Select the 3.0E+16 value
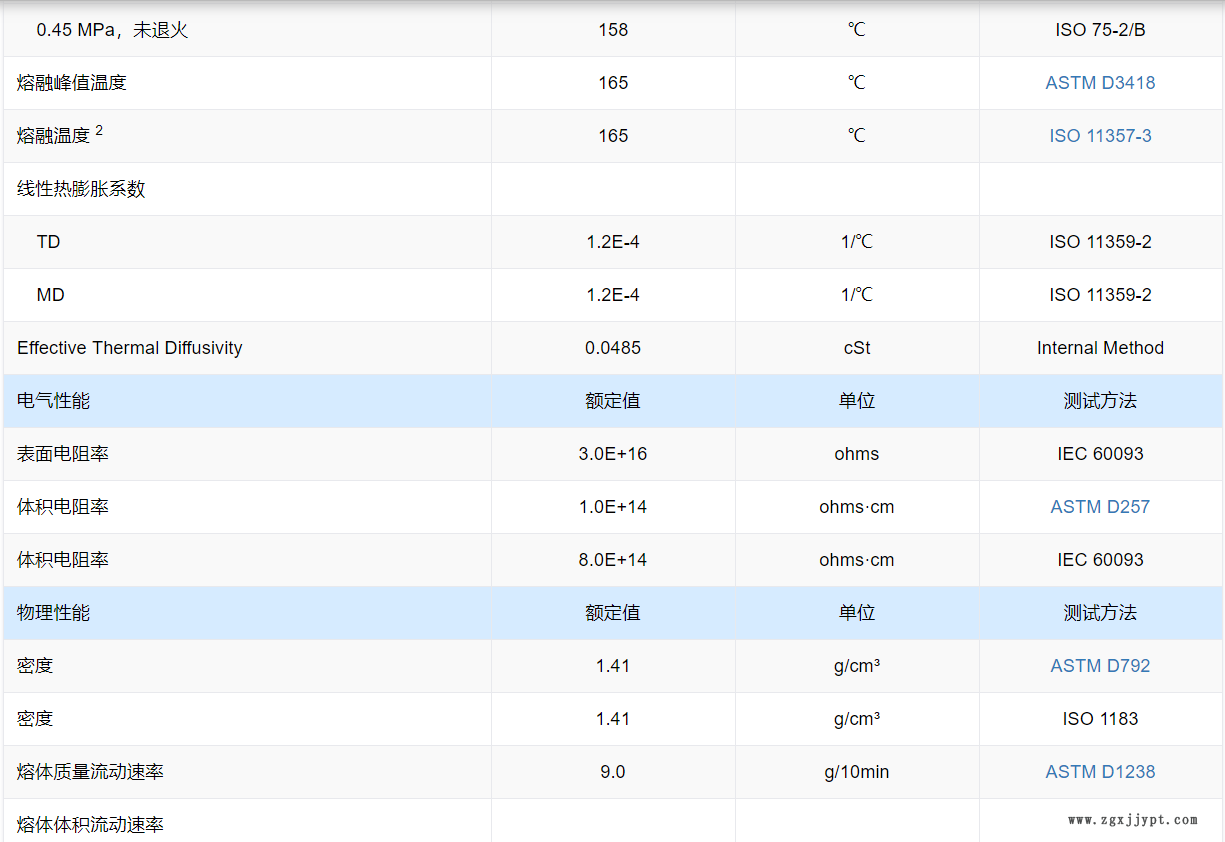 (x=613, y=454)
